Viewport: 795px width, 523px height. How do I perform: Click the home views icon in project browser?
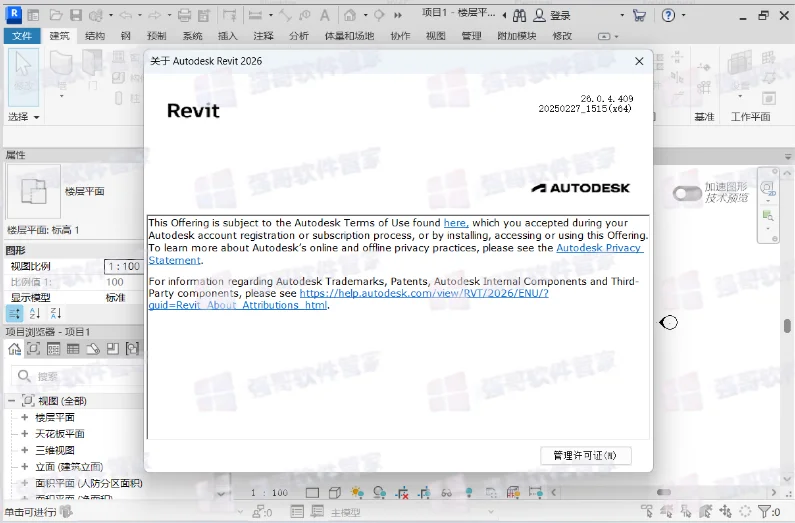click(x=14, y=349)
